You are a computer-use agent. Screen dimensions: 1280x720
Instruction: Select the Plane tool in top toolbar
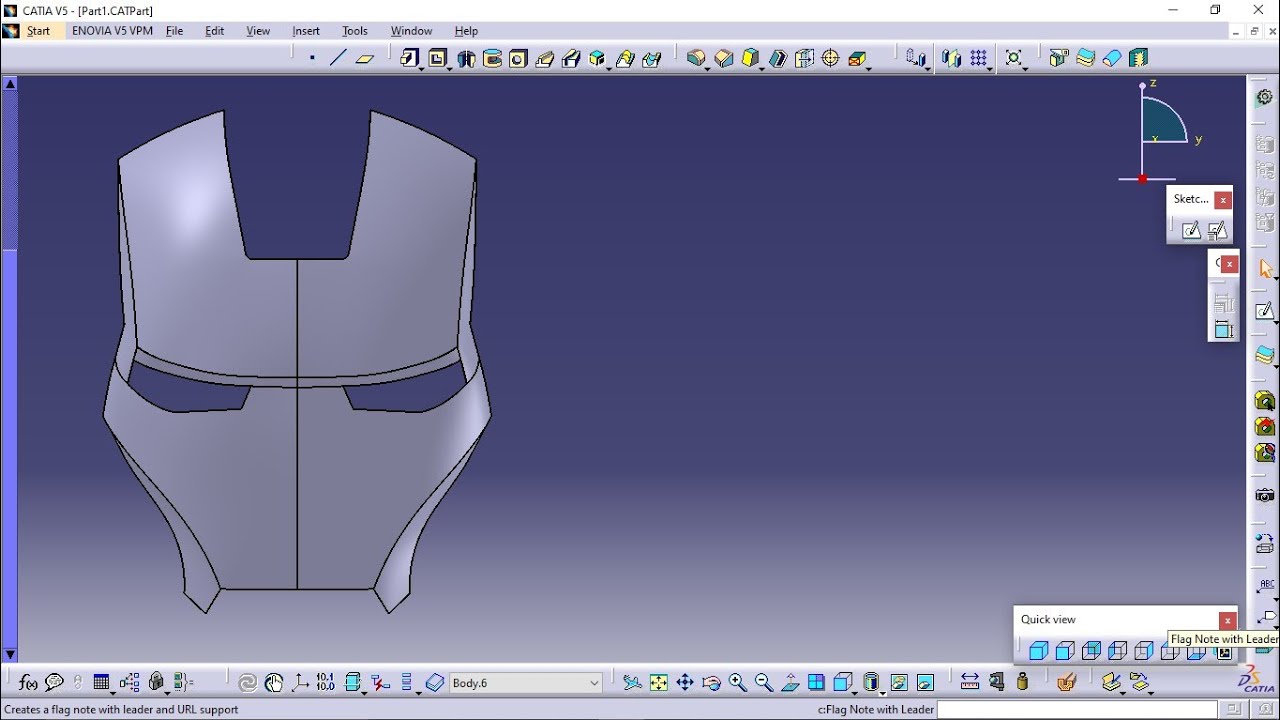pos(365,59)
